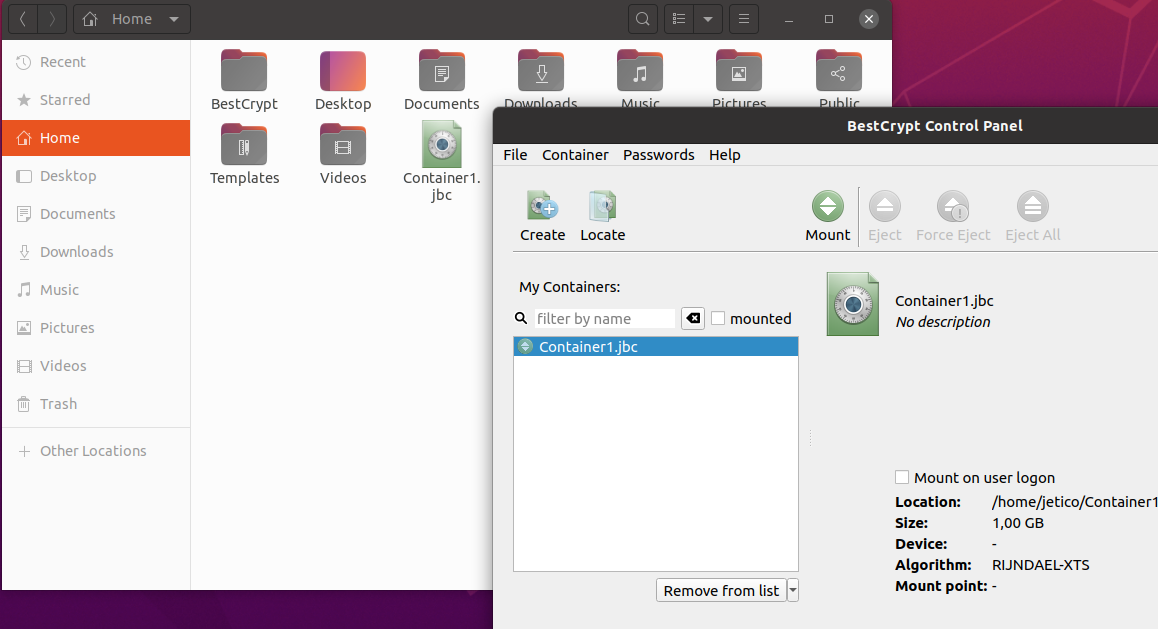Open the BestCrypt folder in Files
The height and width of the screenshot is (629, 1158).
(x=244, y=70)
